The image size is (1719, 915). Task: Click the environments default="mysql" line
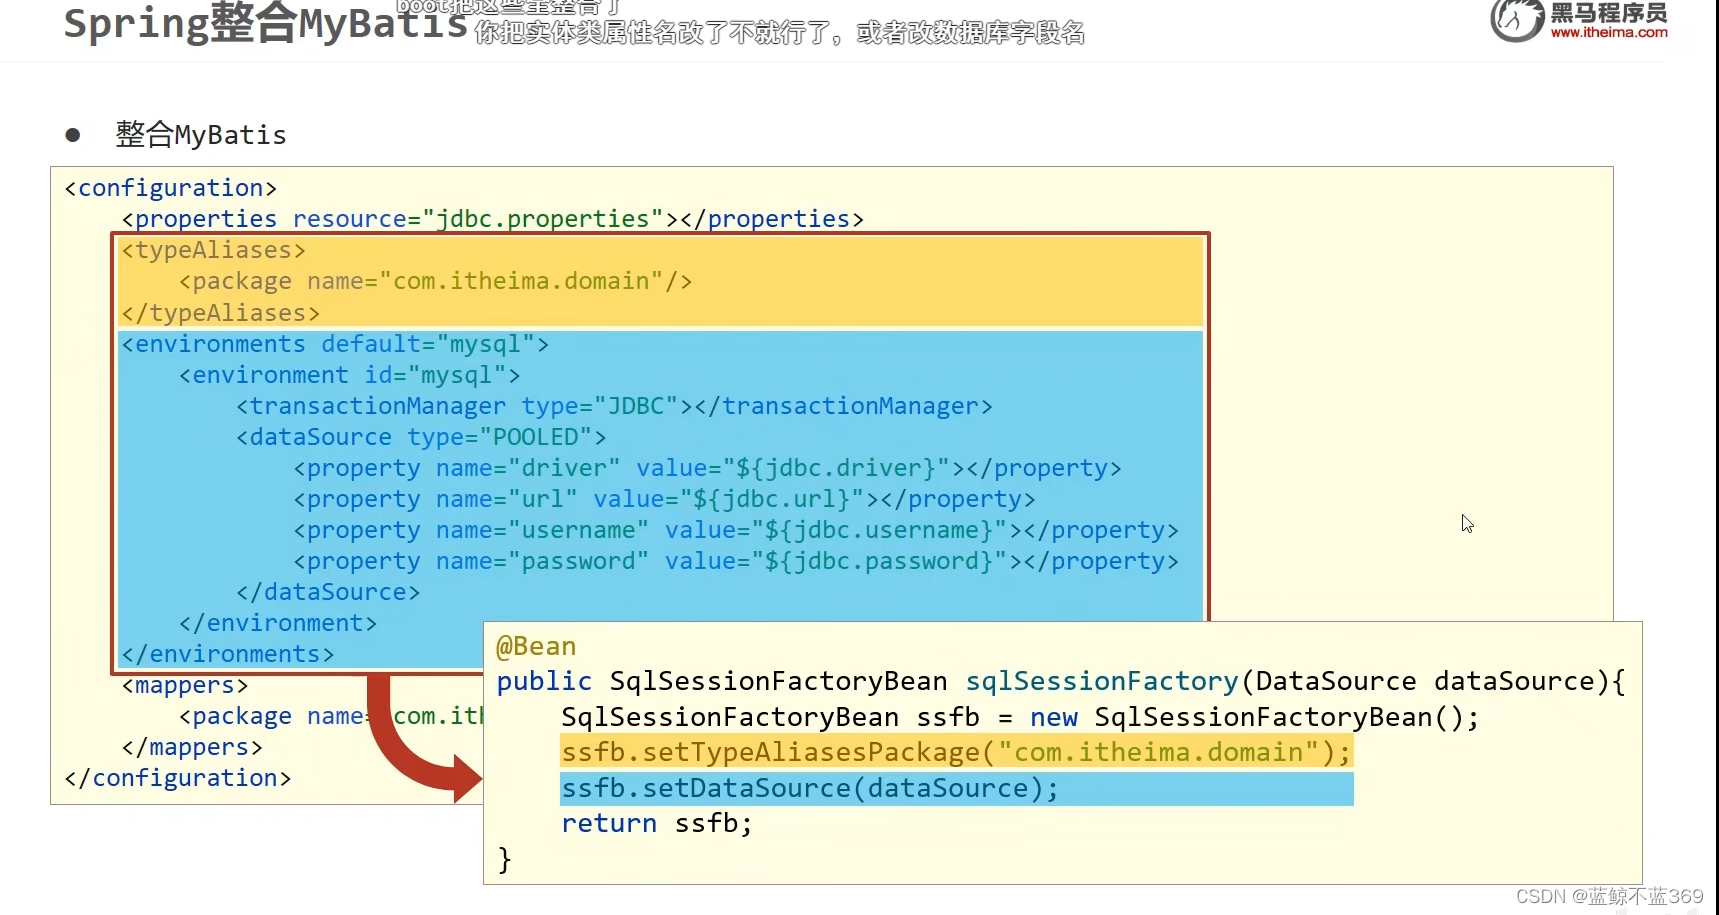tap(335, 344)
